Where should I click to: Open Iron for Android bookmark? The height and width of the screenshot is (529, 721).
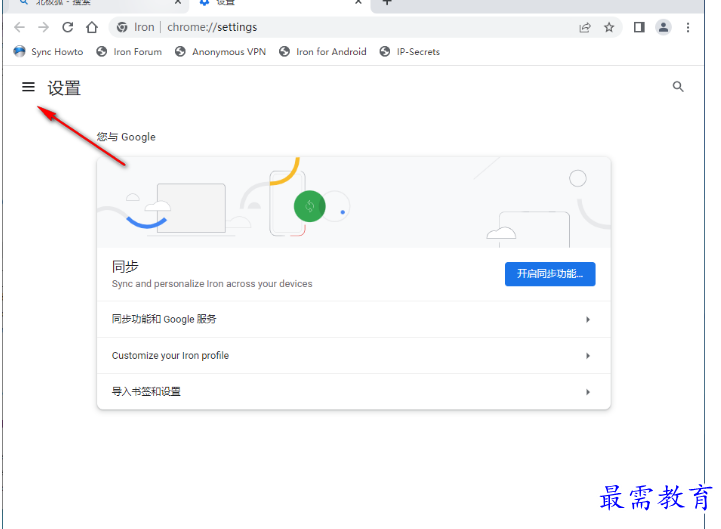tap(323, 52)
